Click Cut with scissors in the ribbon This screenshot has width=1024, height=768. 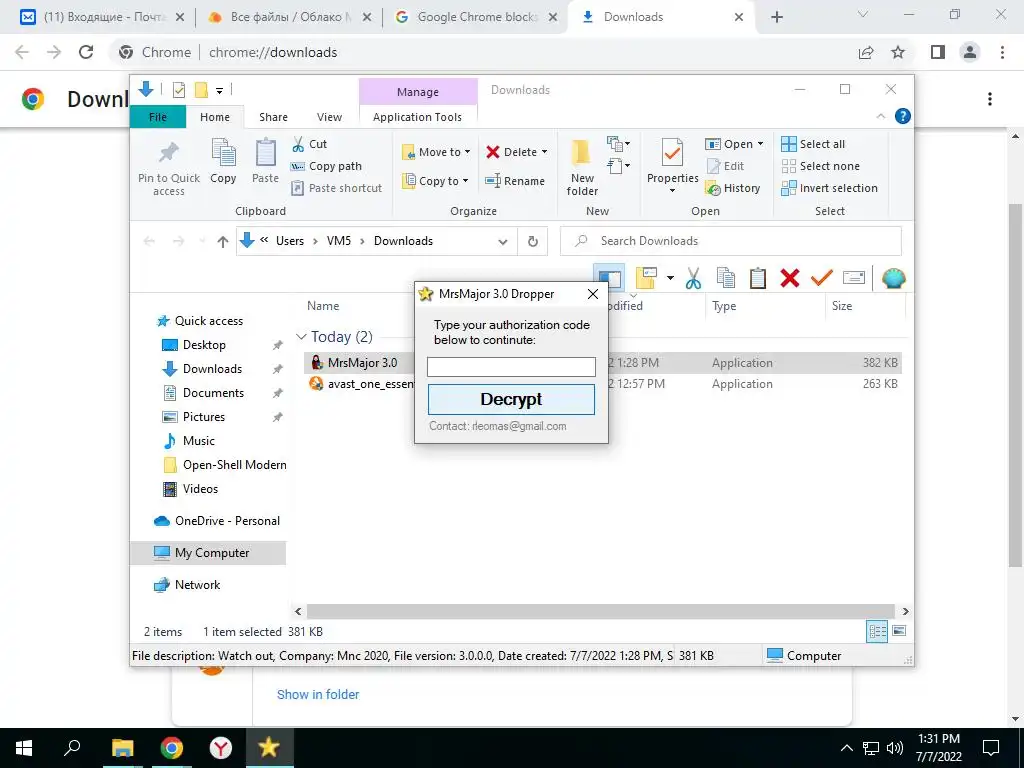(309, 144)
